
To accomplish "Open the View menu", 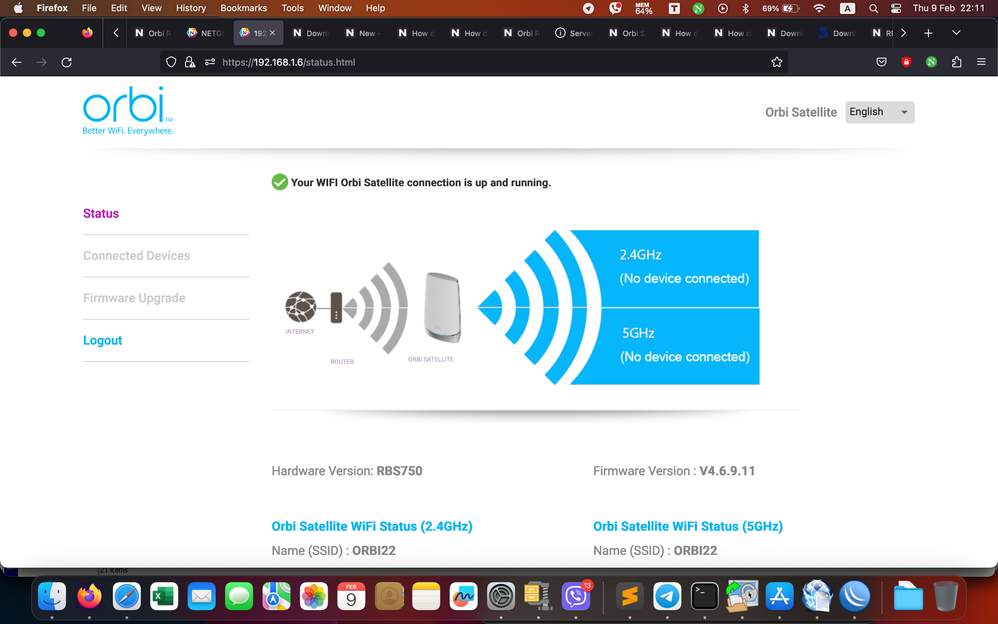I will pos(151,8).
